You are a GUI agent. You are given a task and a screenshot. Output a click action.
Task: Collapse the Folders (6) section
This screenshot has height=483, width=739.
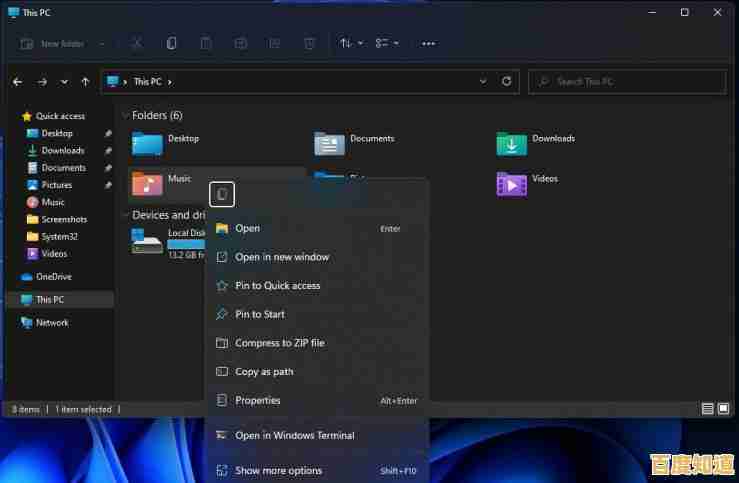[125, 116]
